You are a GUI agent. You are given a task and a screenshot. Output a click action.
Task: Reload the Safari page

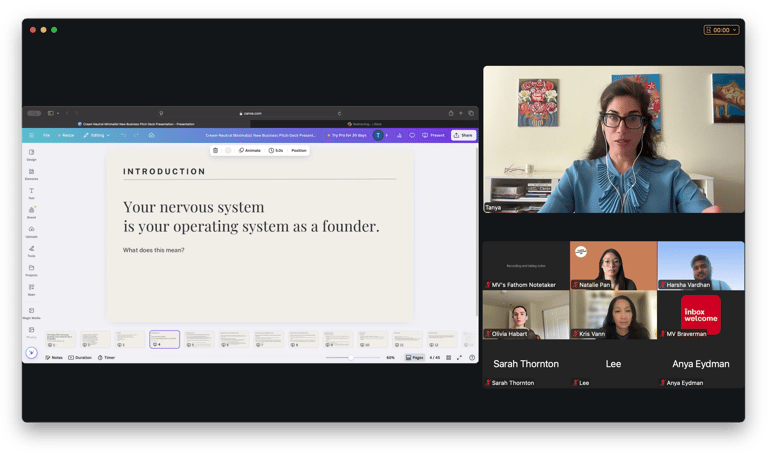(339, 113)
